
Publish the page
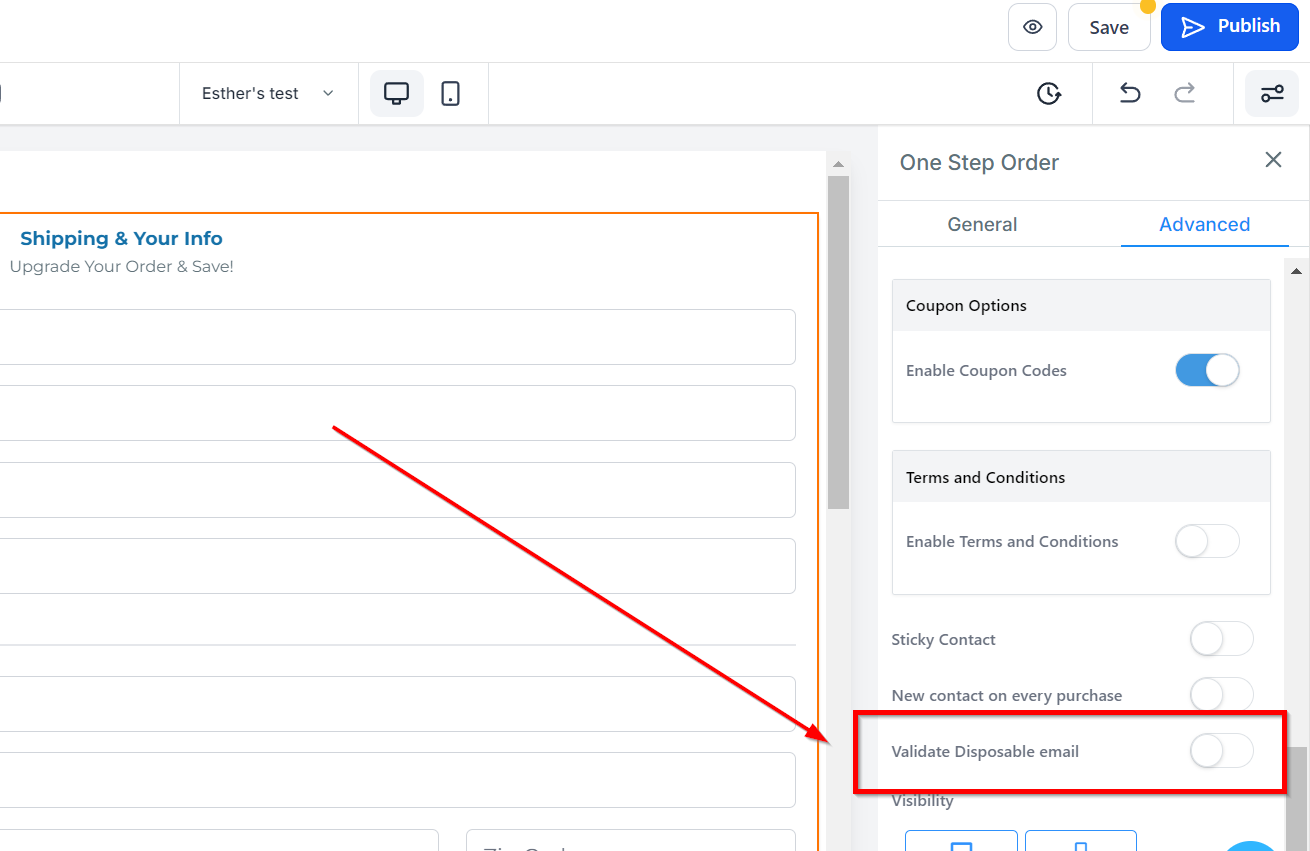point(1229,27)
